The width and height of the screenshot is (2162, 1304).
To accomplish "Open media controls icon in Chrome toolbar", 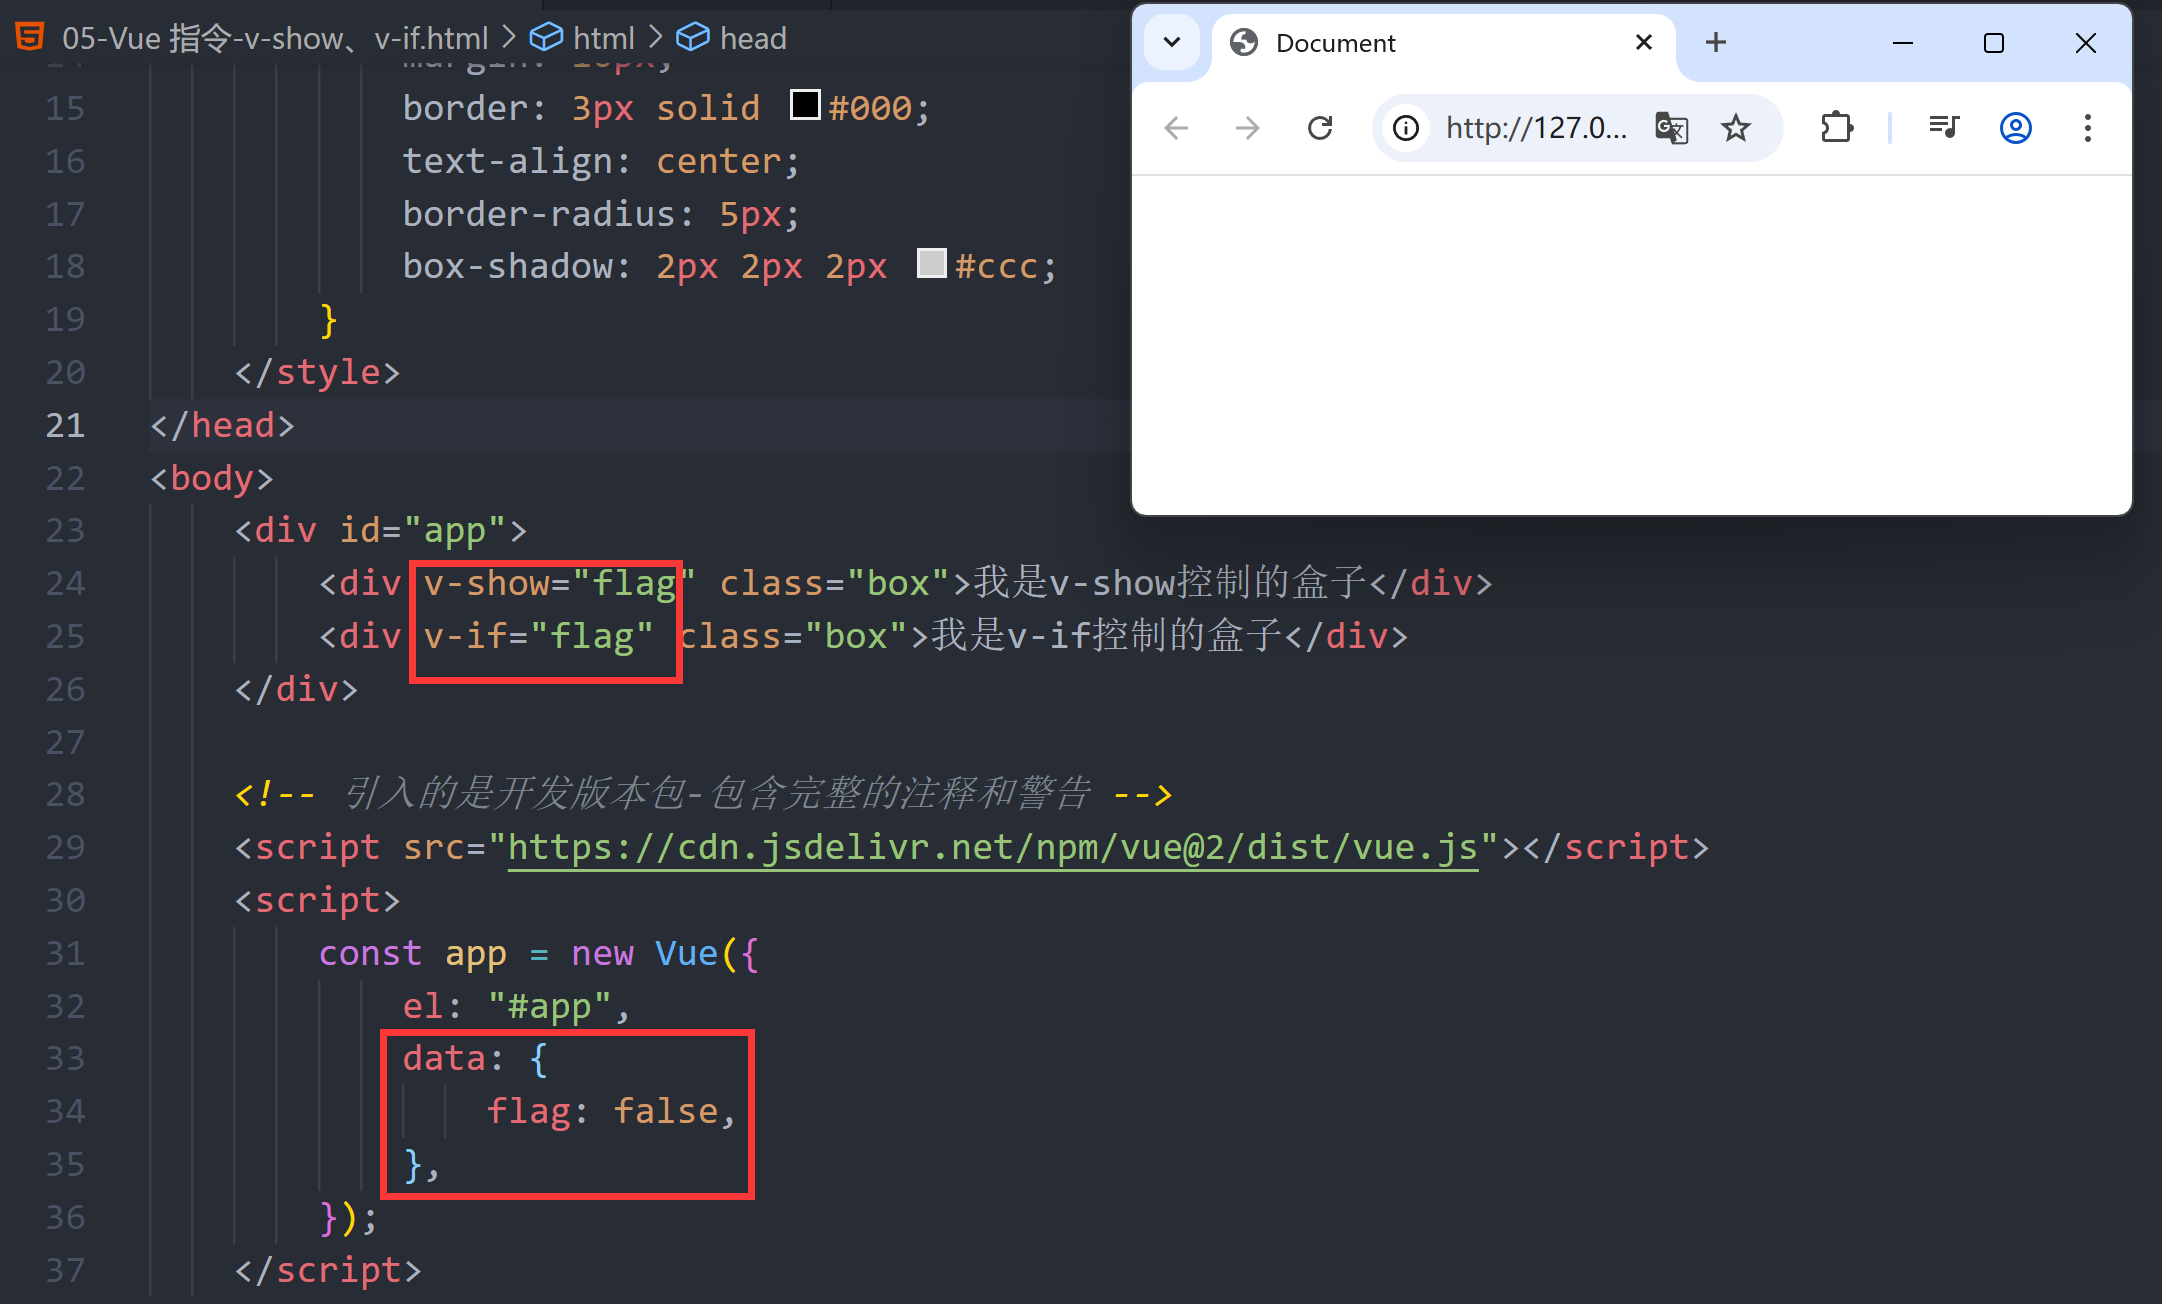I will [x=1944, y=128].
